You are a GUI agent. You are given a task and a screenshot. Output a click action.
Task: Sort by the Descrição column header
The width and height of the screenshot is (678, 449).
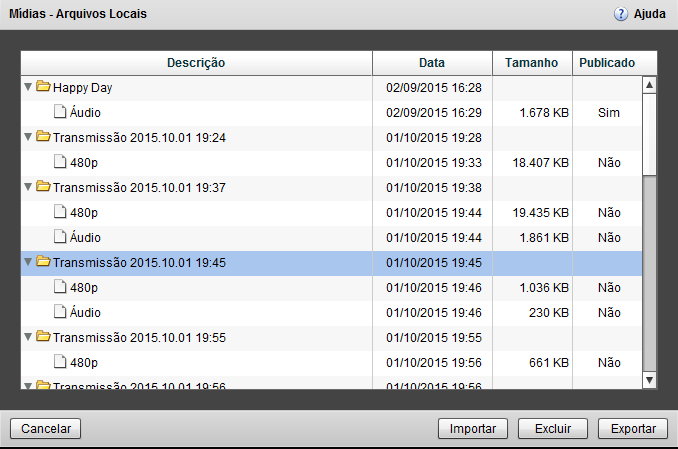coord(196,63)
